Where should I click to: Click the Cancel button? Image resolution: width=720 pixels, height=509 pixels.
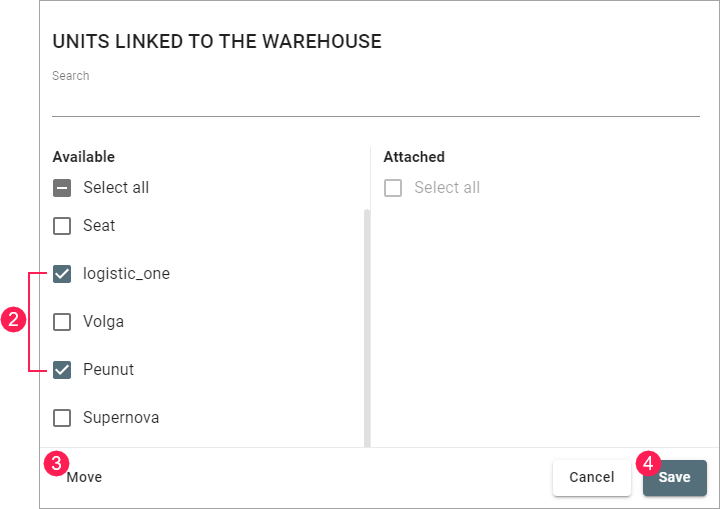point(591,478)
